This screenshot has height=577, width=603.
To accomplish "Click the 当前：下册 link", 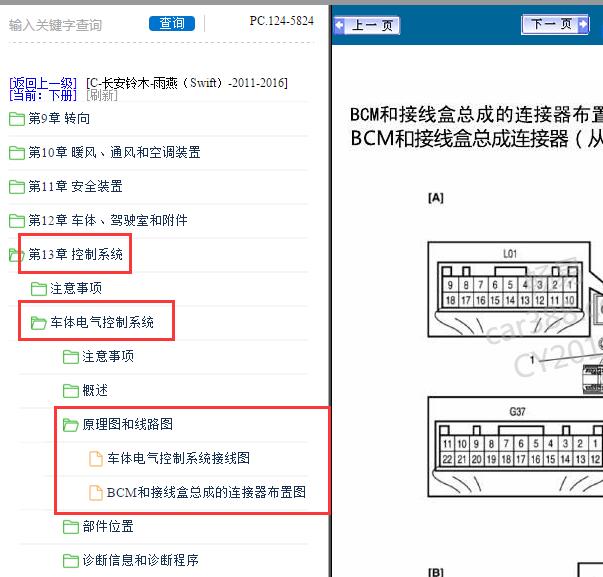I will pos(43,95).
